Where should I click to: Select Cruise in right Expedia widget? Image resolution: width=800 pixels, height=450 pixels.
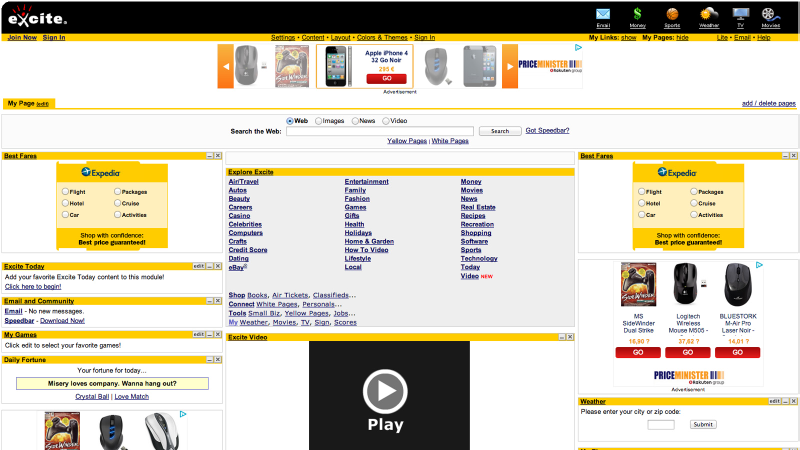coord(694,203)
